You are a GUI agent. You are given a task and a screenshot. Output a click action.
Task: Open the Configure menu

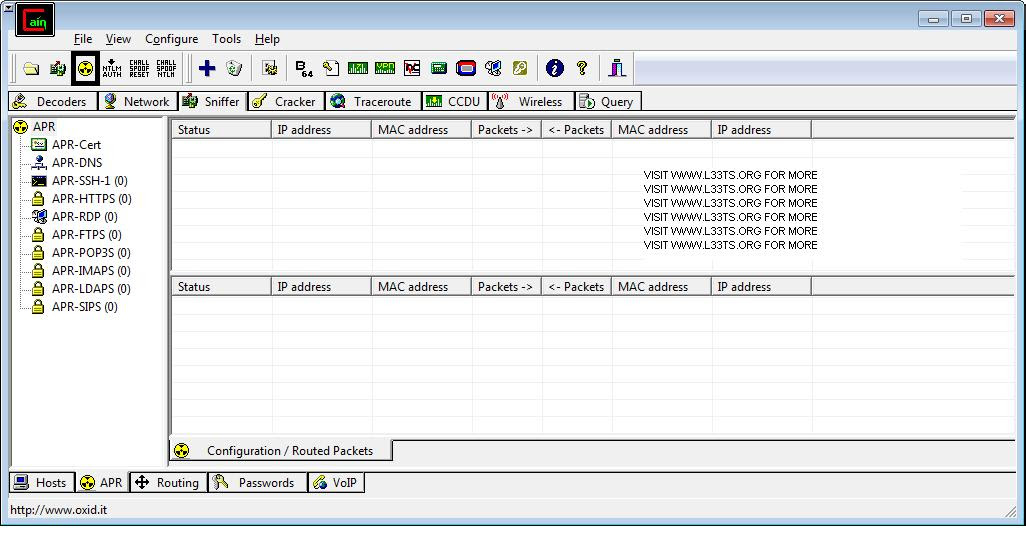click(x=171, y=39)
